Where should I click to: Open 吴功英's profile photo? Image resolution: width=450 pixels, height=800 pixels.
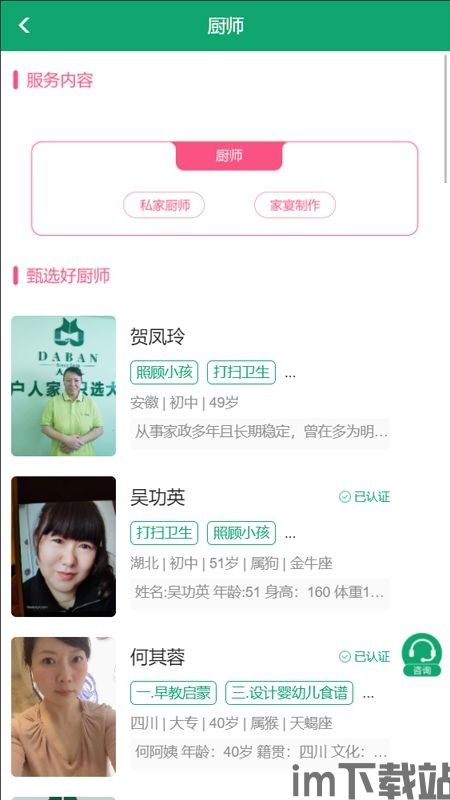(x=63, y=546)
